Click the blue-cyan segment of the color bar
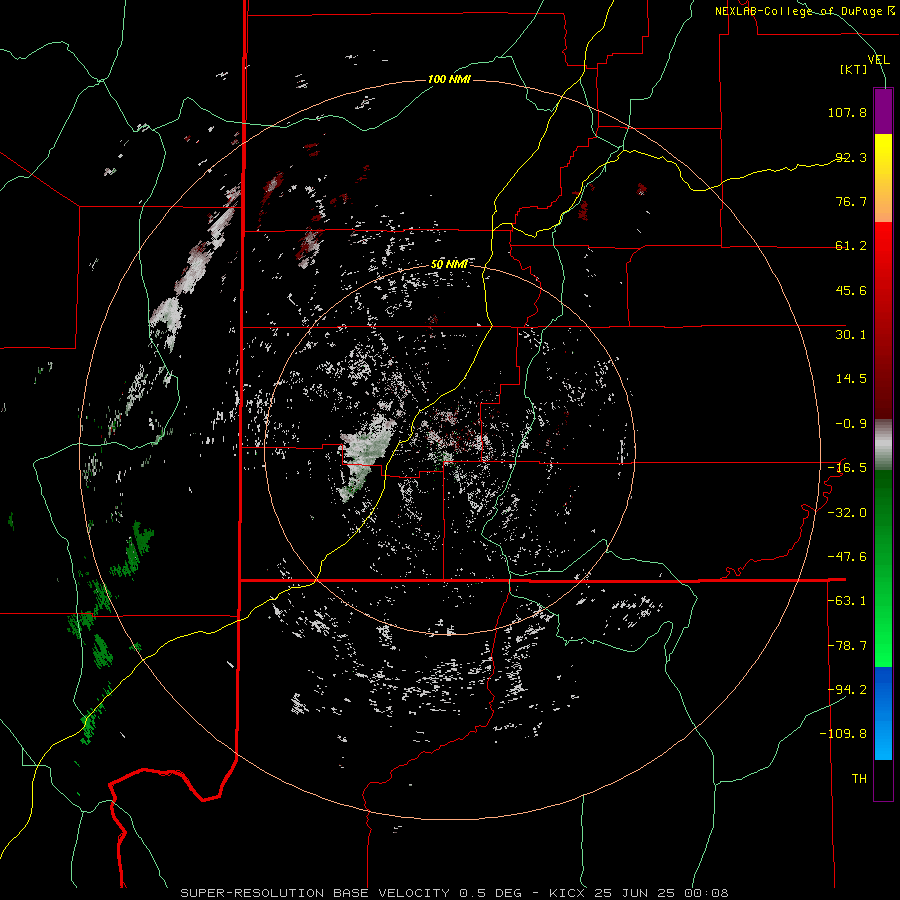The height and width of the screenshot is (900, 900). pyautogui.click(x=883, y=713)
